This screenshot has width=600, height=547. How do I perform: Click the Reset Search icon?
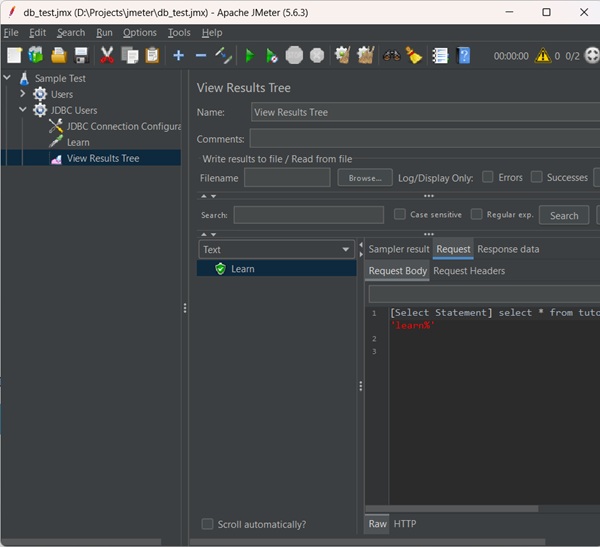[x=414, y=56]
